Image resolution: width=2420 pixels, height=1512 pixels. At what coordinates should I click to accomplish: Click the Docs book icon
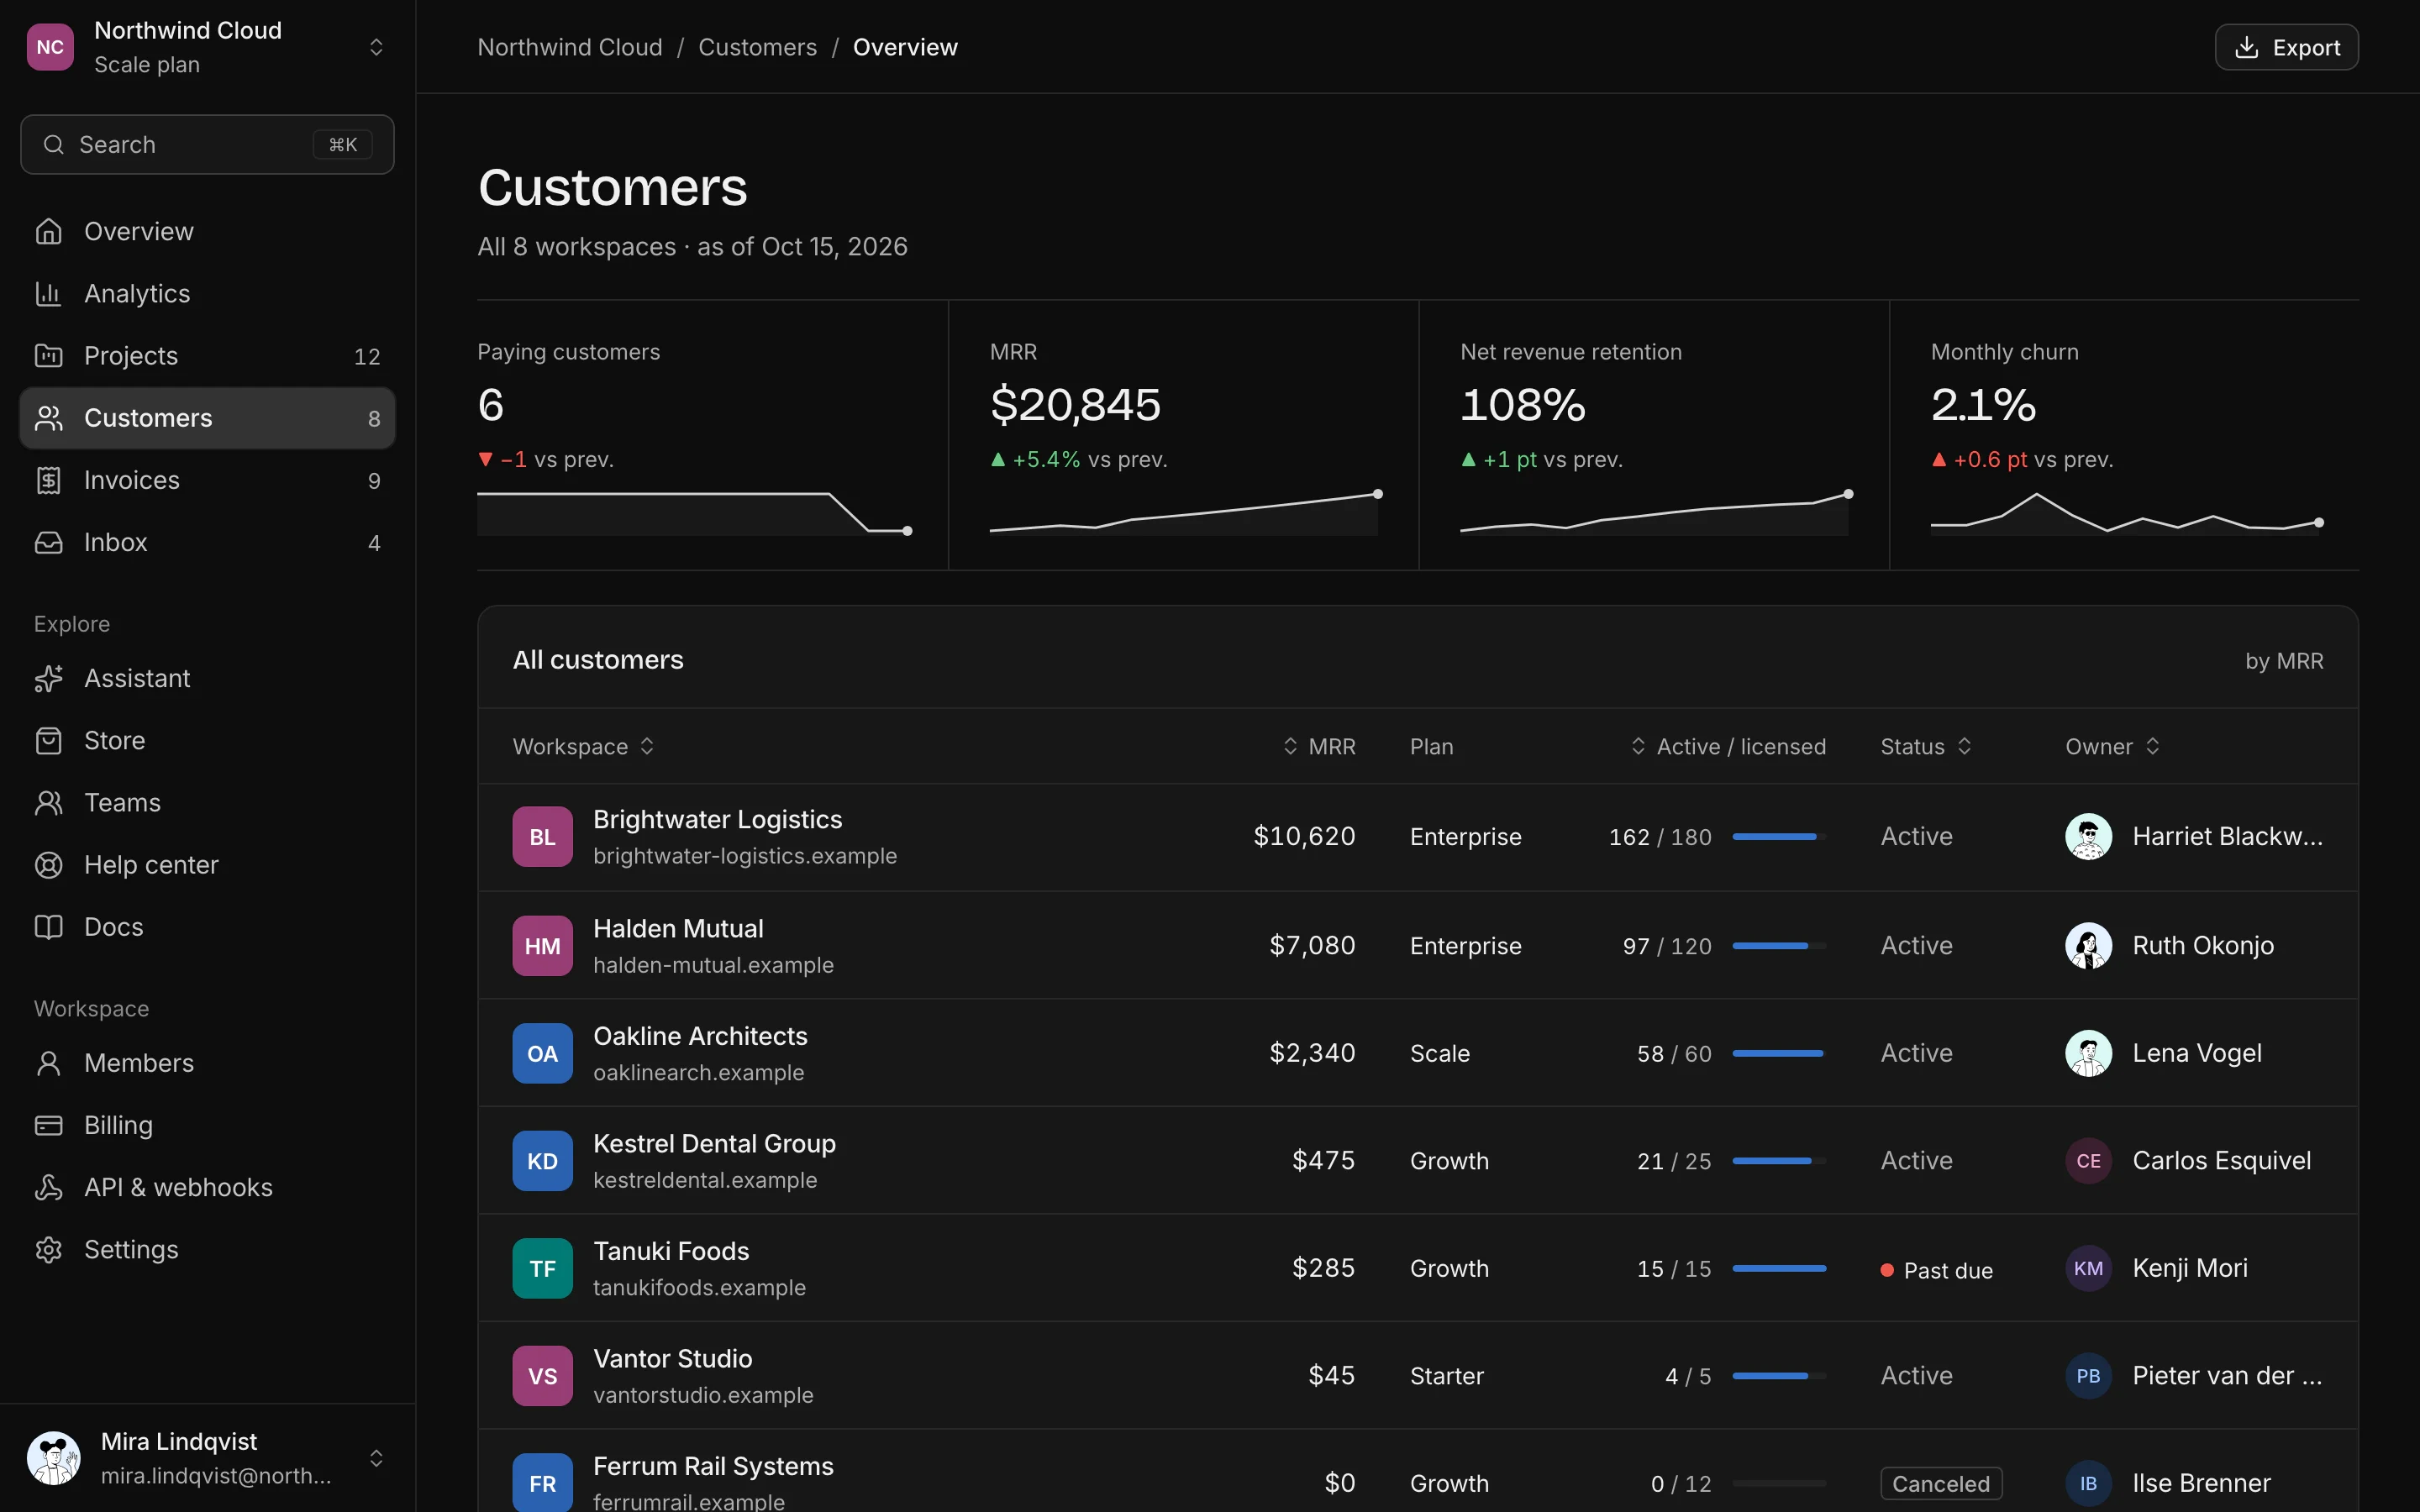(48, 926)
